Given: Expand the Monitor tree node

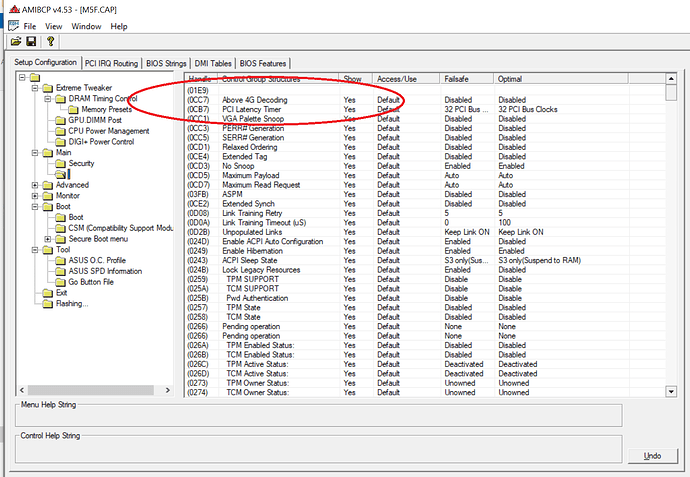Looking at the screenshot, I should pos(35,196).
